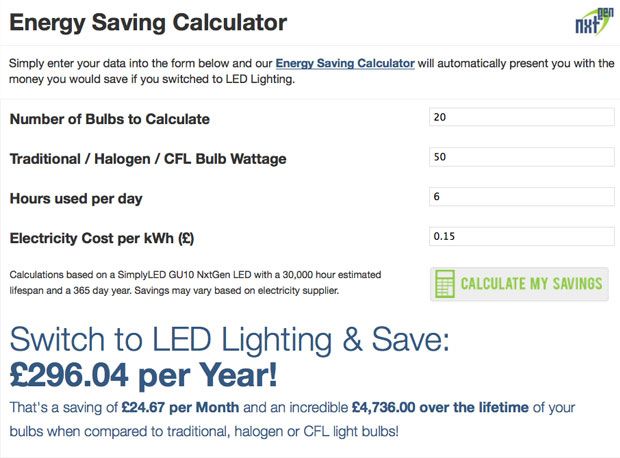620x458 pixels.
Task: Select the Bulb Wattage input field
Action: [x=522, y=157]
